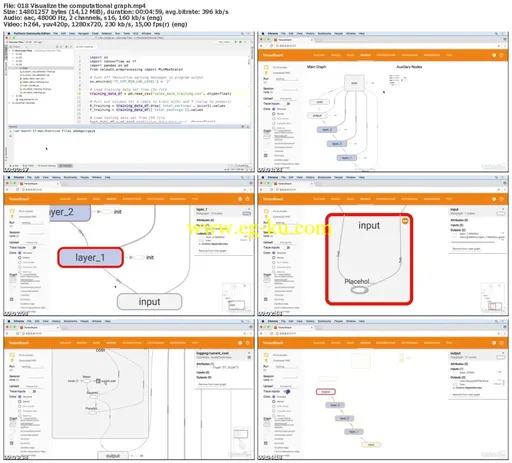Viewport: 512px width, 463px height.
Task: Close the layer_1 info panel
Action: click(x=249, y=209)
